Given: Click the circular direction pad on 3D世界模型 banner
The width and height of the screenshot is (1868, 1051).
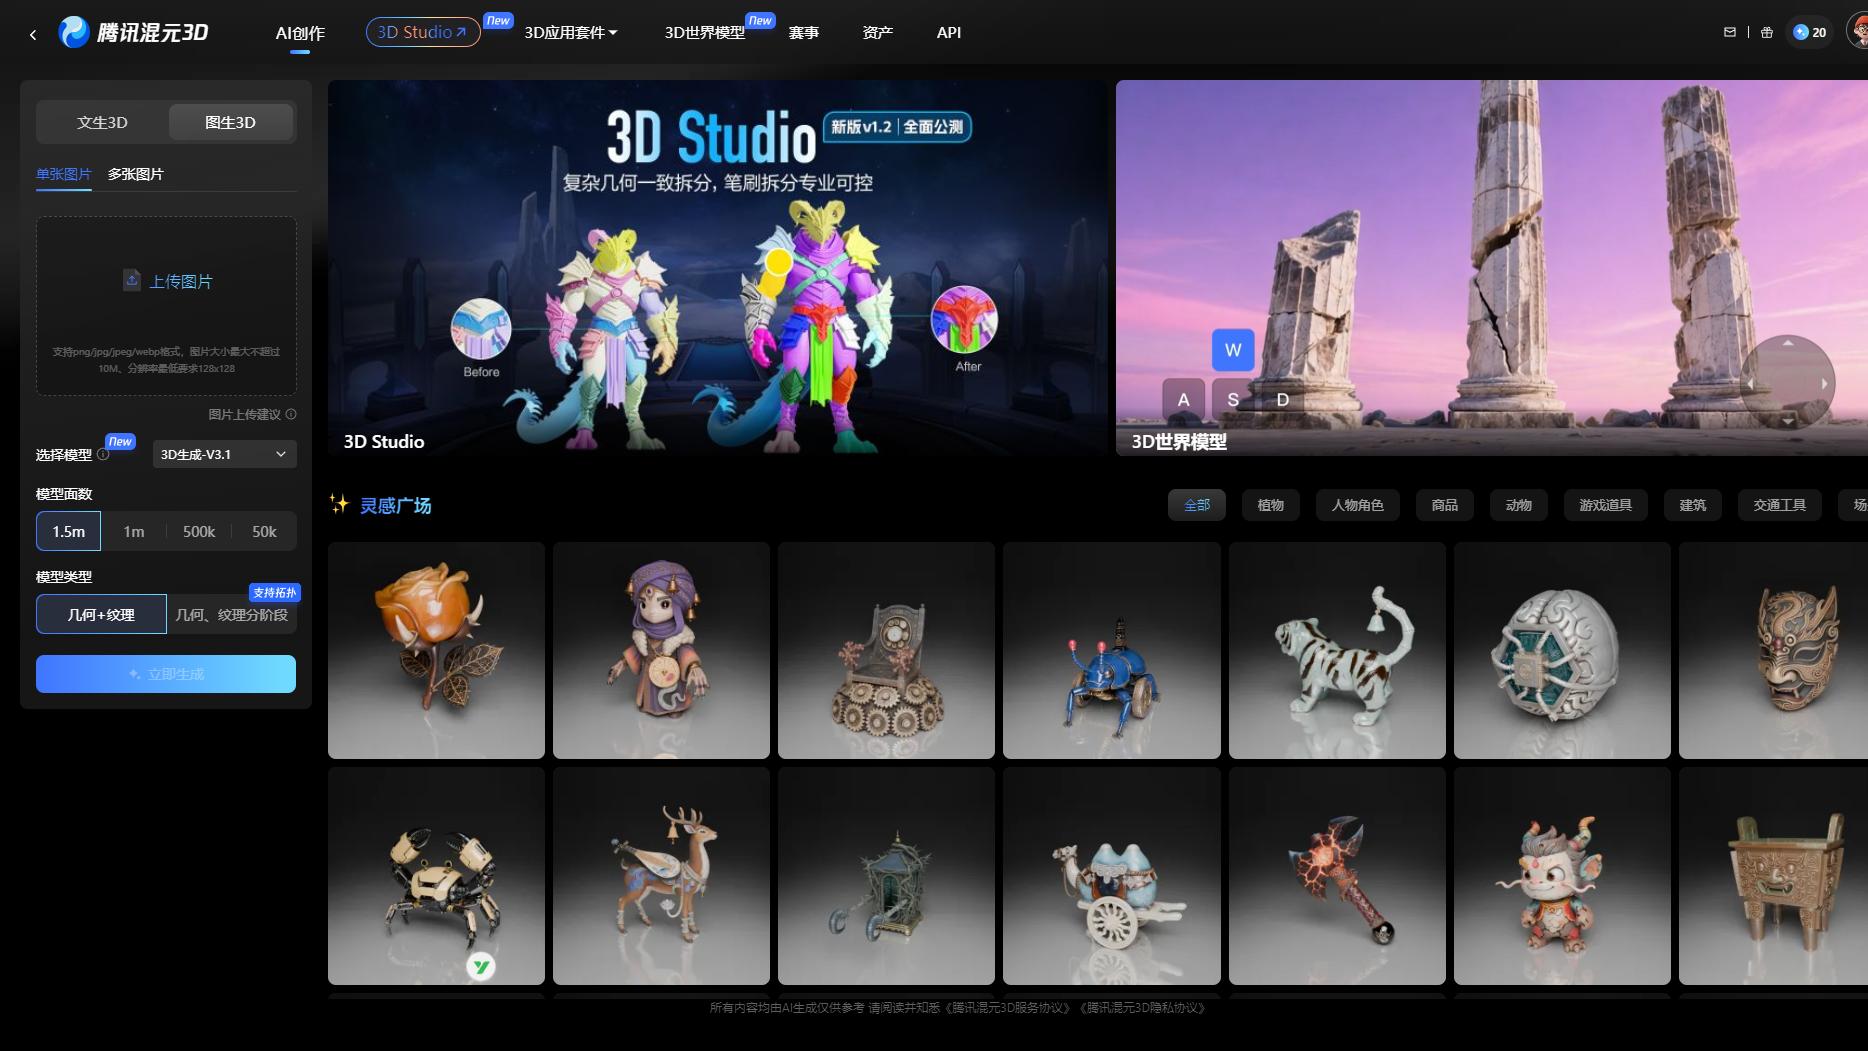Looking at the screenshot, I should tap(1787, 382).
